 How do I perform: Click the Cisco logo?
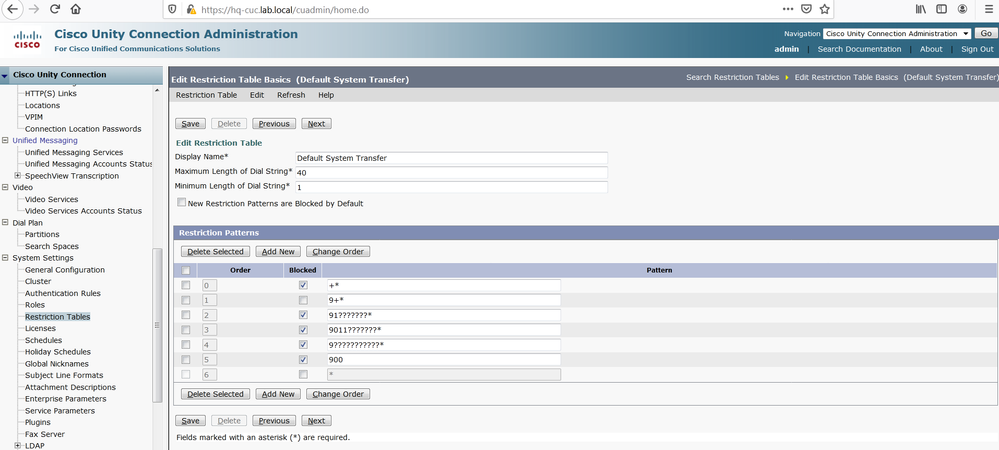click(27, 40)
